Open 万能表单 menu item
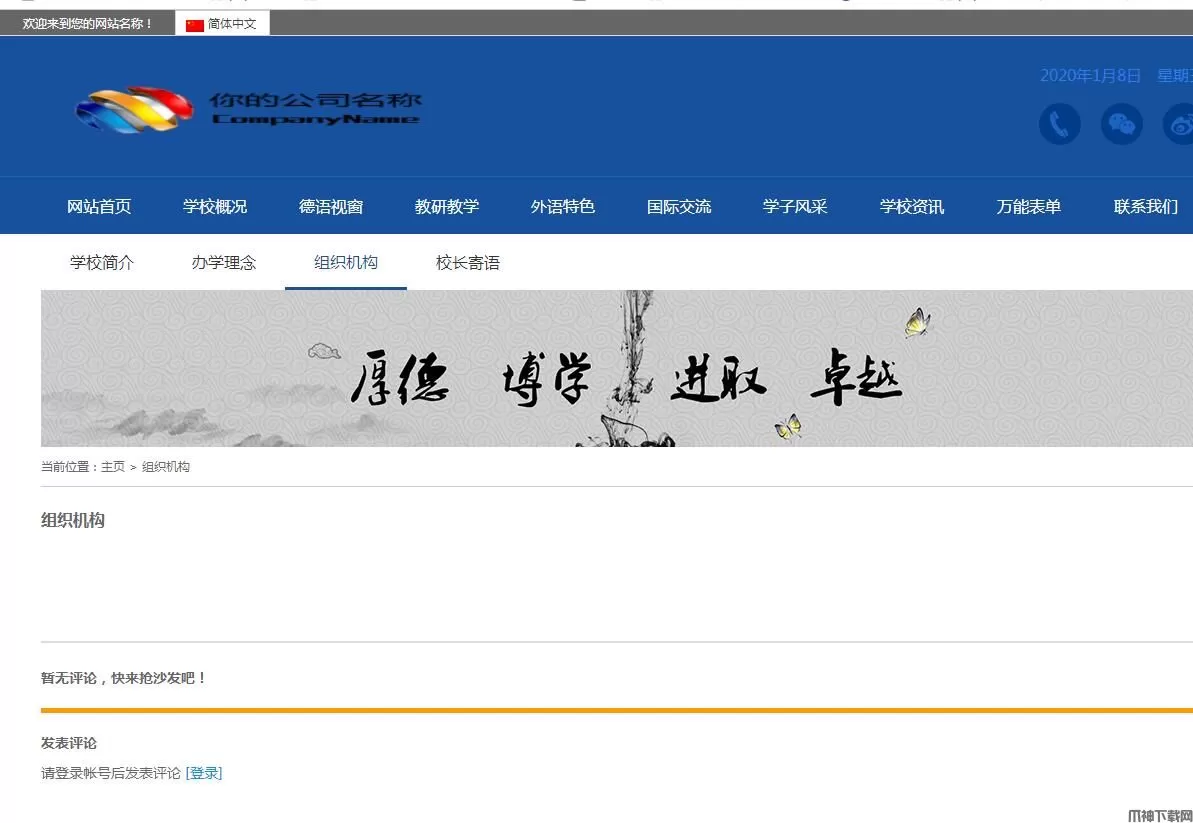1193x823 pixels. pyautogui.click(x=1028, y=206)
